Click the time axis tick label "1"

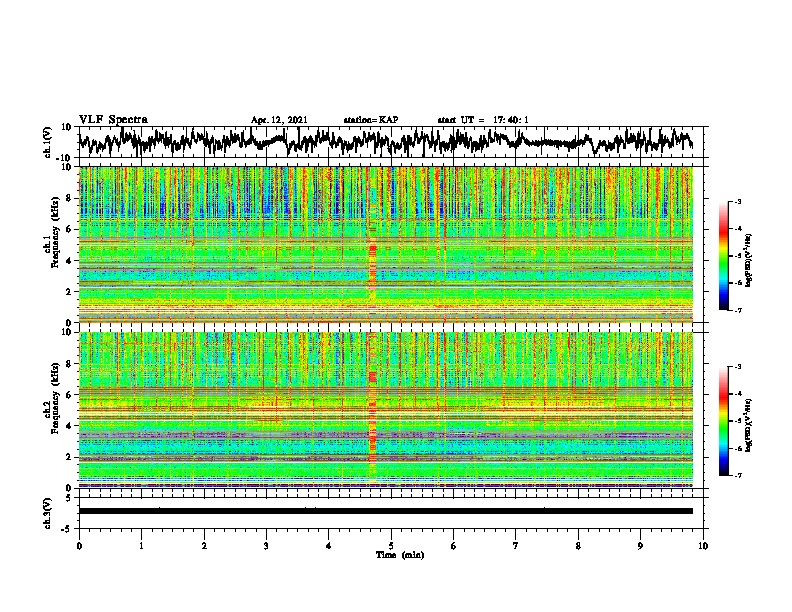(x=141, y=546)
